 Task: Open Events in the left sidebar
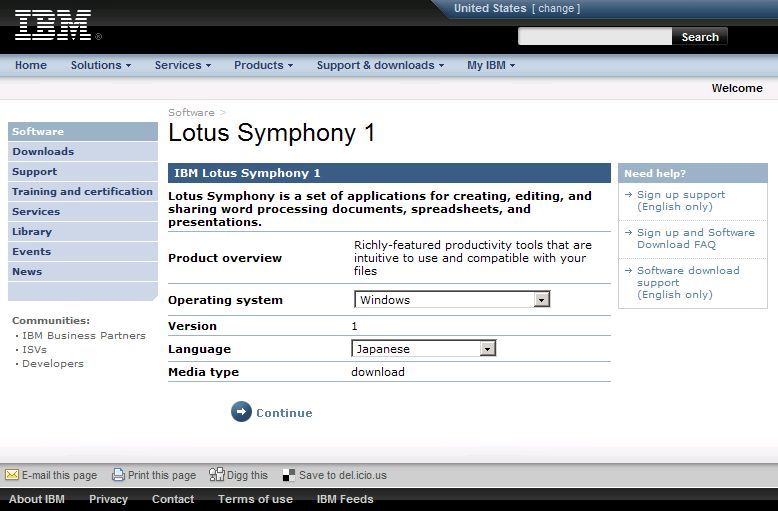(x=83, y=252)
